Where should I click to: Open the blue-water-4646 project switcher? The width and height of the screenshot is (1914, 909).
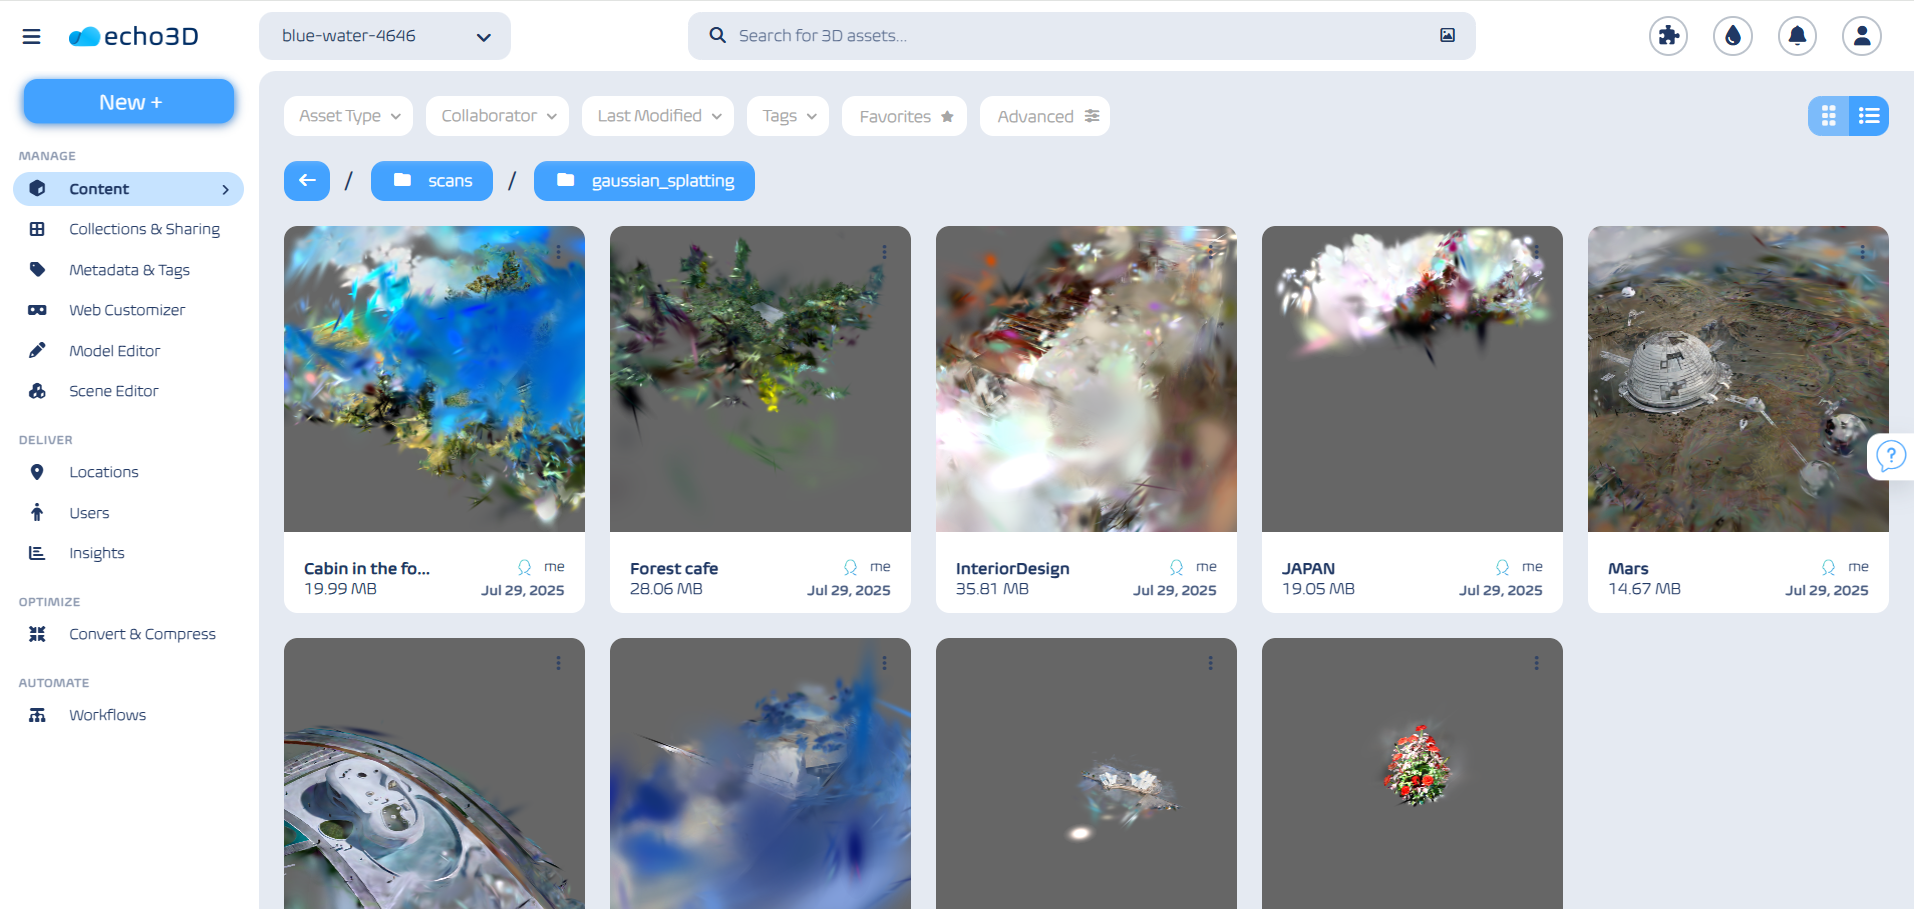(x=384, y=35)
